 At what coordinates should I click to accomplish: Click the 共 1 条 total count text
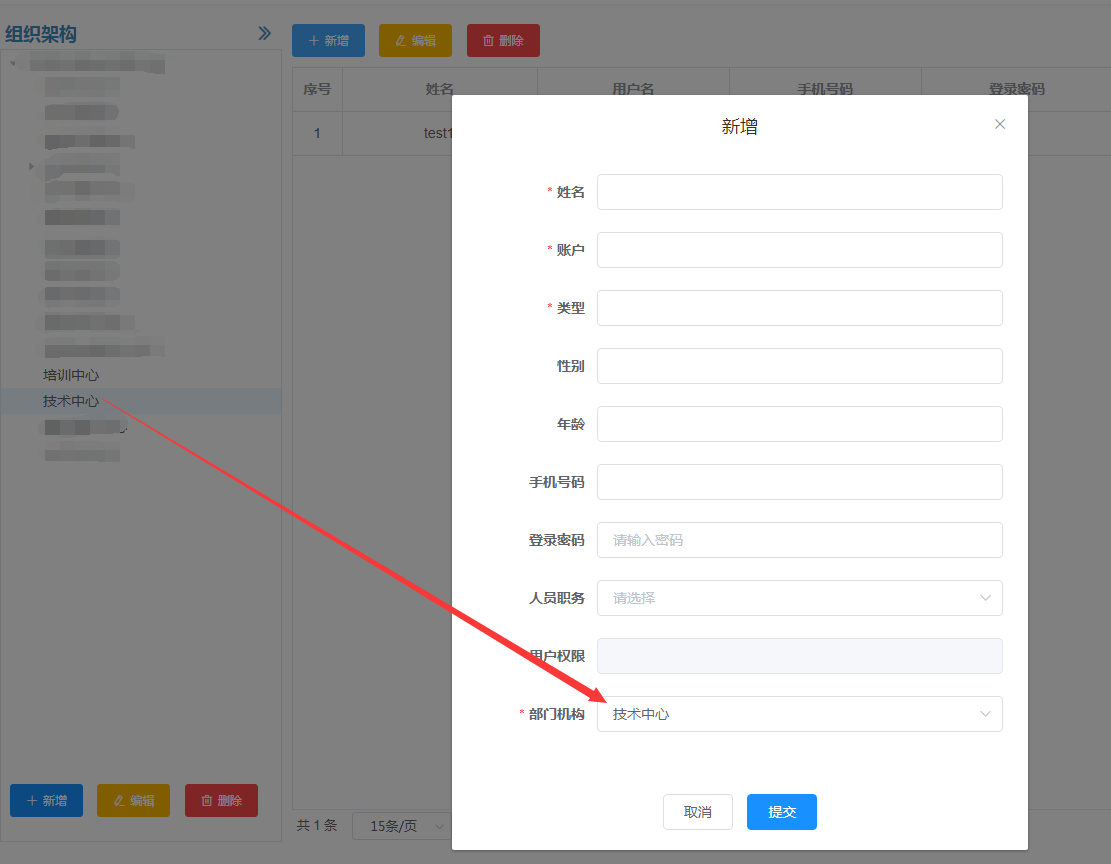point(316,826)
